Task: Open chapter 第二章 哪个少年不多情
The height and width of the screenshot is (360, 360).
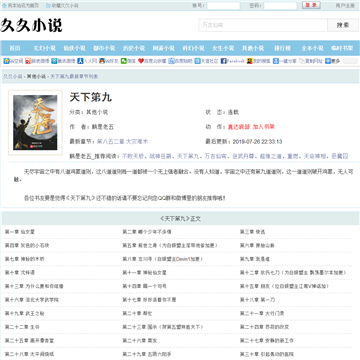Action: (x=147, y=232)
